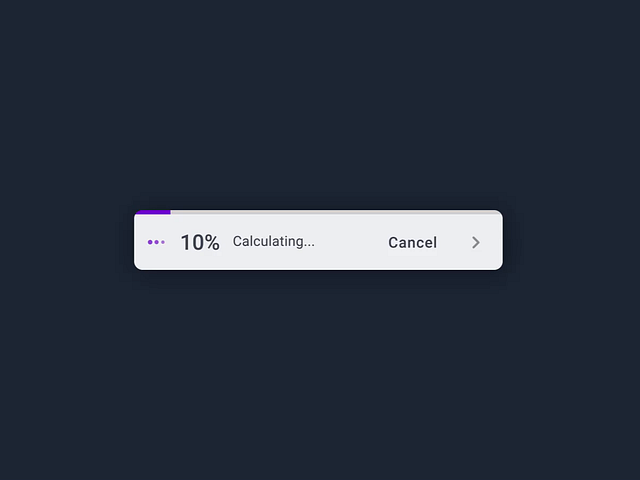This screenshot has height=480, width=640.
Task: Click the purple three-dot loading icon
Action: click(x=156, y=242)
